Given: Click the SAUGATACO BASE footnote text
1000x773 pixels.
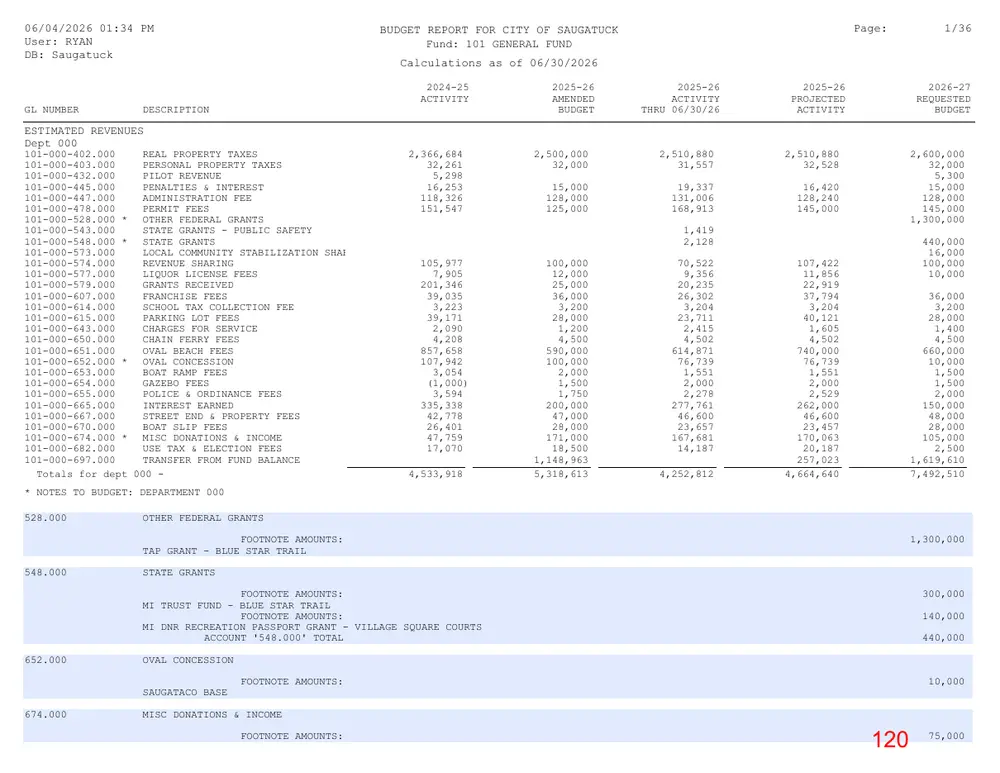Looking at the screenshot, I should 184,693.
